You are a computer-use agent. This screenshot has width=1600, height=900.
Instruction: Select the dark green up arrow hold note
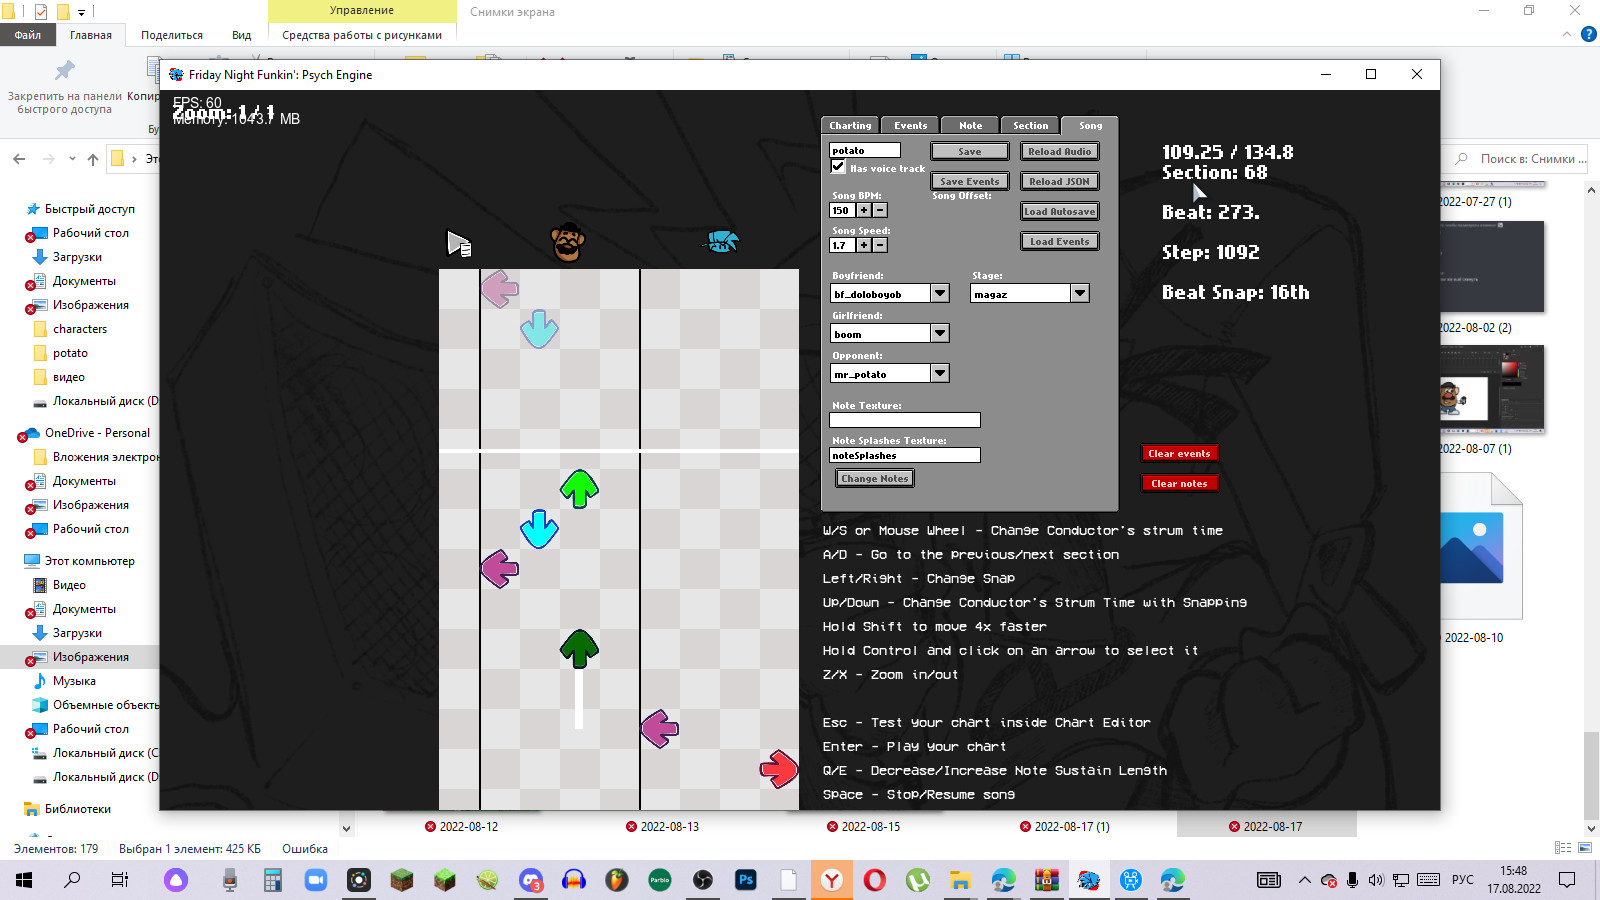point(579,648)
